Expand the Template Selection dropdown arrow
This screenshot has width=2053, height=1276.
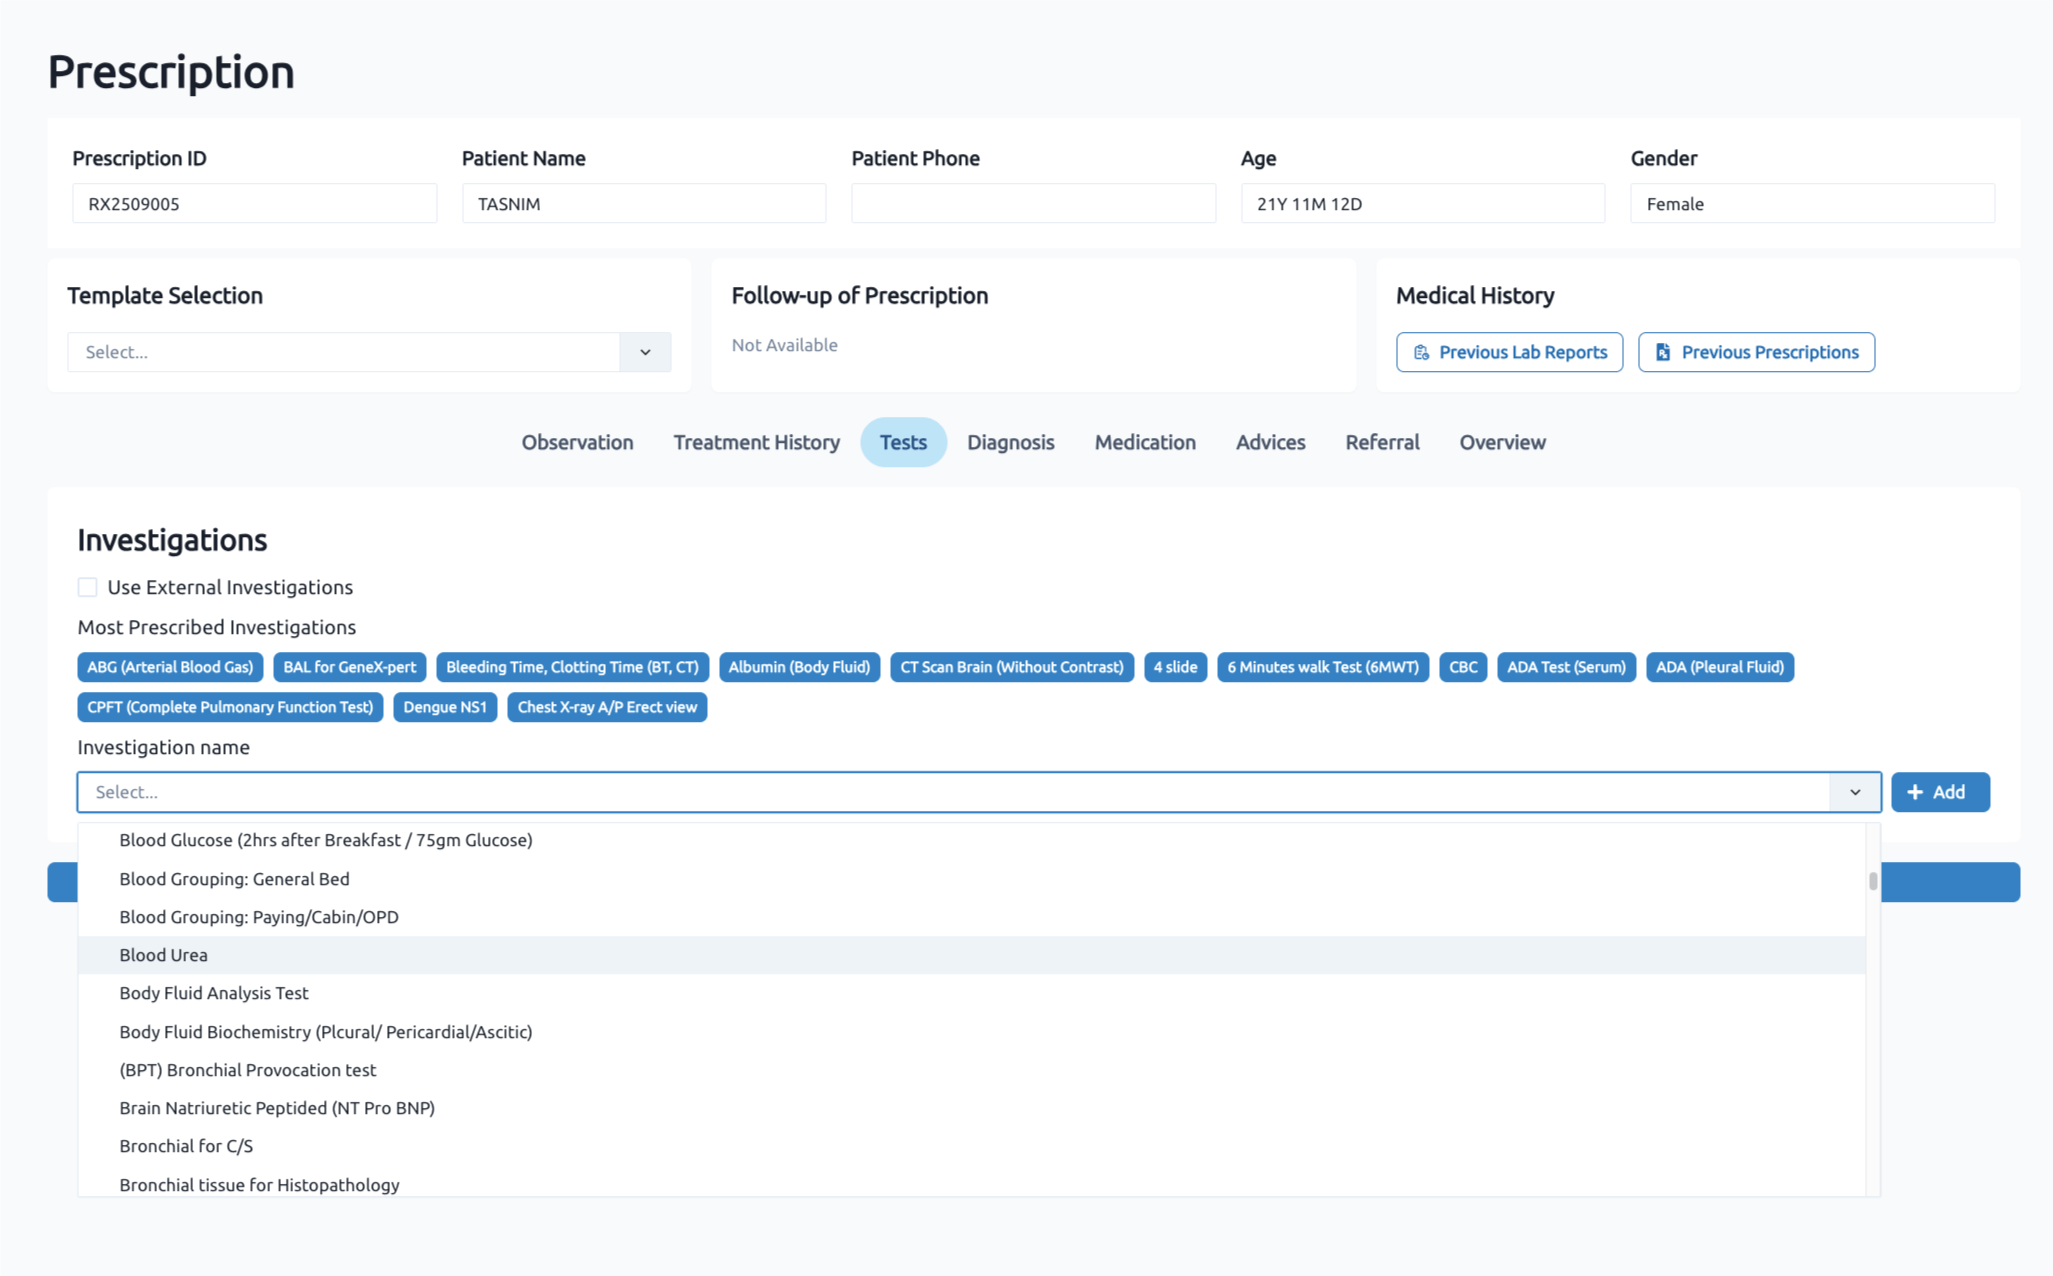[645, 352]
